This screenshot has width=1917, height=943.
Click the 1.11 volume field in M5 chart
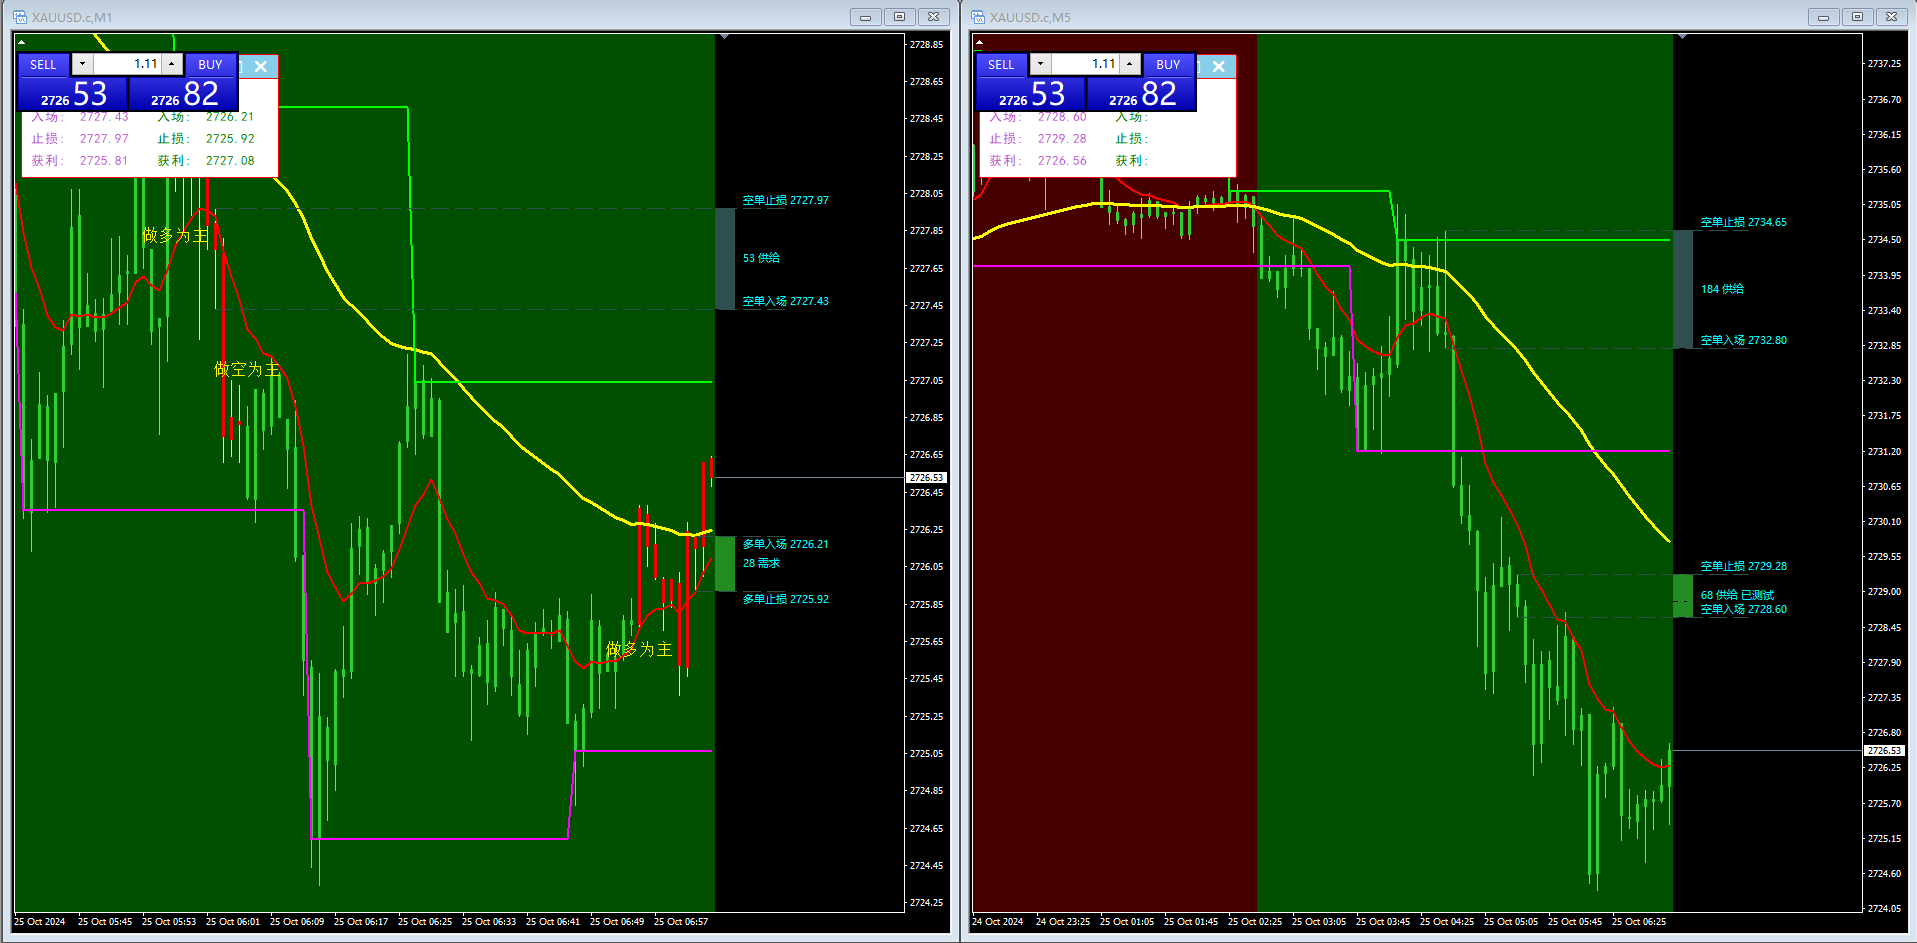click(1085, 64)
